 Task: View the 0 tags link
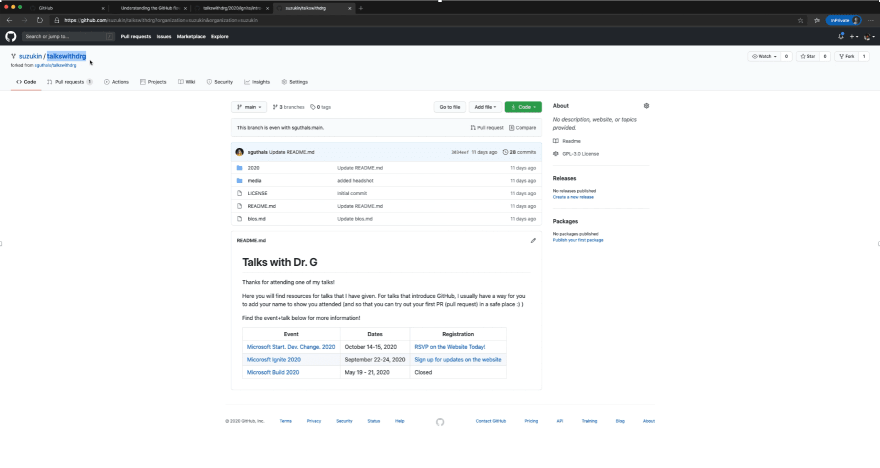[x=320, y=107]
